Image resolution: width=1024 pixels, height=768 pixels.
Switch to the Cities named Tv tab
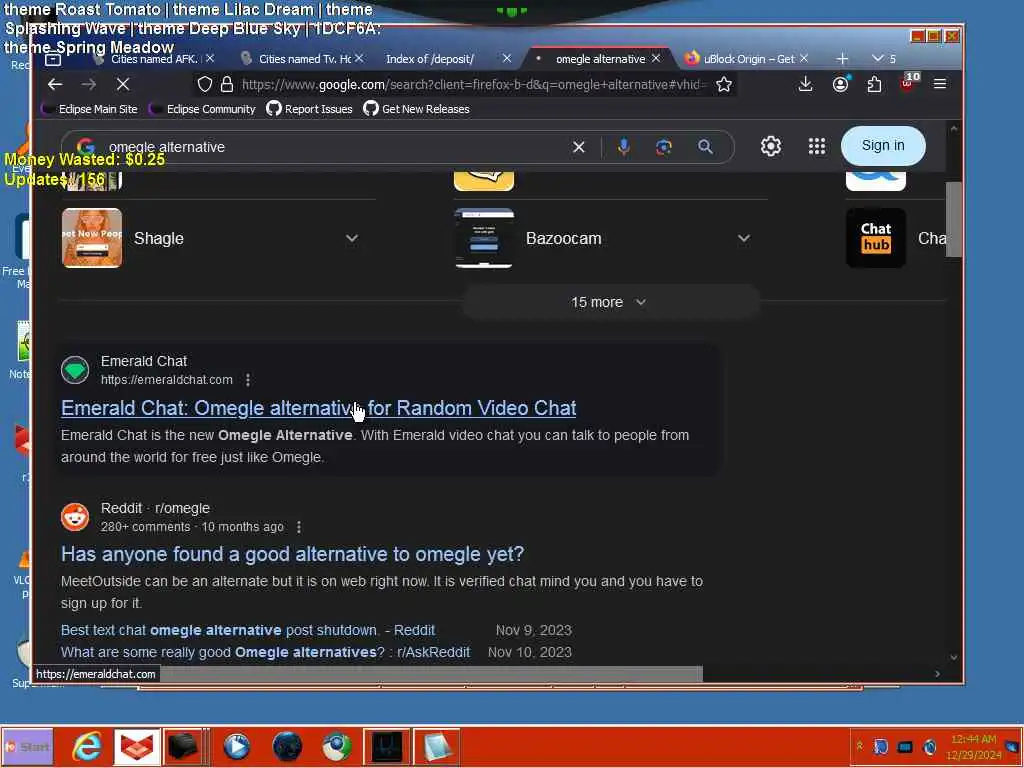pyautogui.click(x=305, y=59)
